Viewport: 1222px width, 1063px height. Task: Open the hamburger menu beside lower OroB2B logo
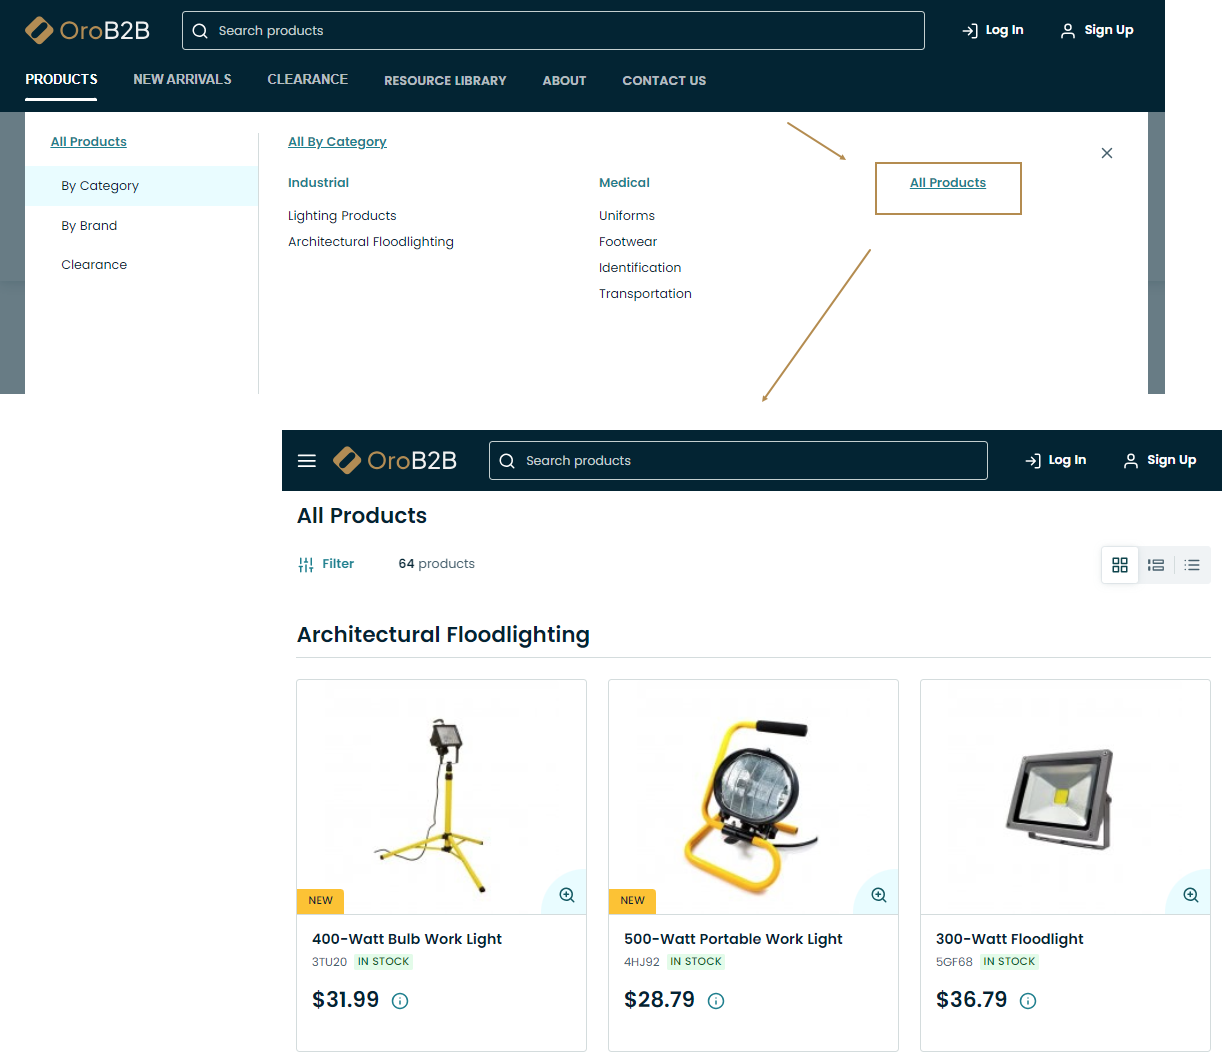pyautogui.click(x=307, y=461)
